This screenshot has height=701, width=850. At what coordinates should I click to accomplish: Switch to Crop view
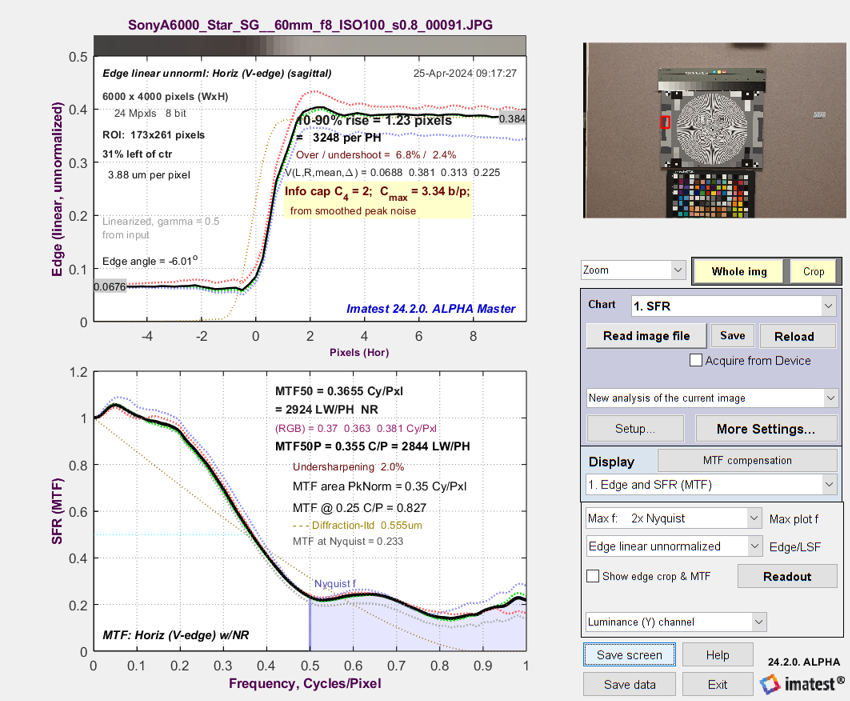[x=814, y=272]
